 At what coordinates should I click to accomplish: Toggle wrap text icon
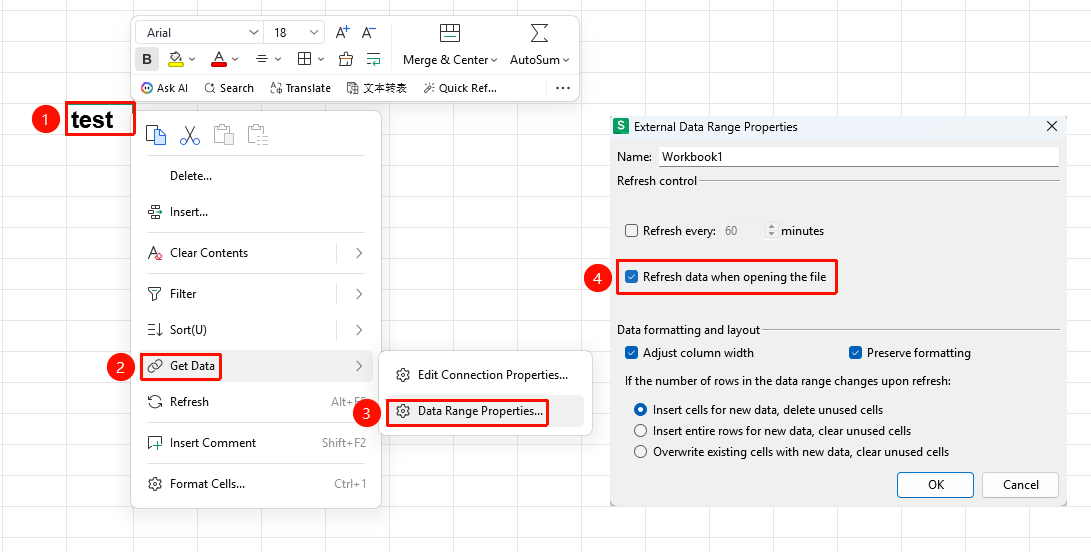coord(374,59)
